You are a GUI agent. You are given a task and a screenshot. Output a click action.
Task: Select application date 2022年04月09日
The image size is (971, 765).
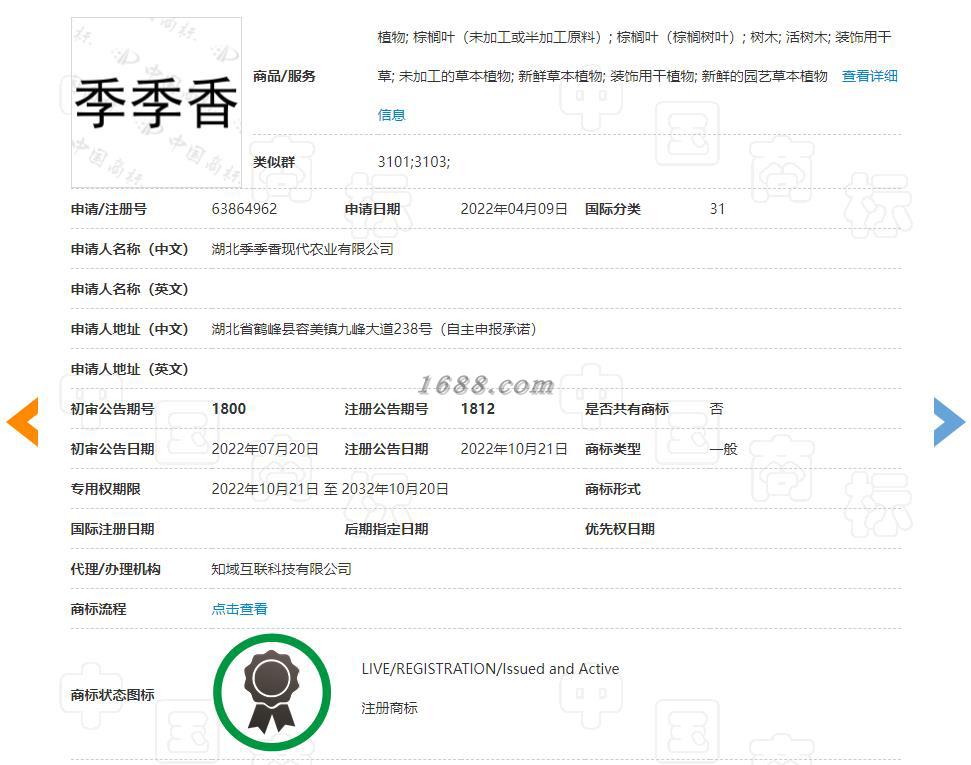pyautogui.click(x=514, y=209)
